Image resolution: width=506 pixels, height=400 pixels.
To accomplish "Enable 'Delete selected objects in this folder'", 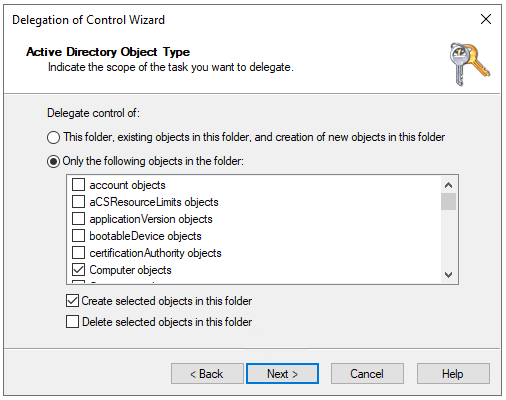I will click(x=72, y=322).
